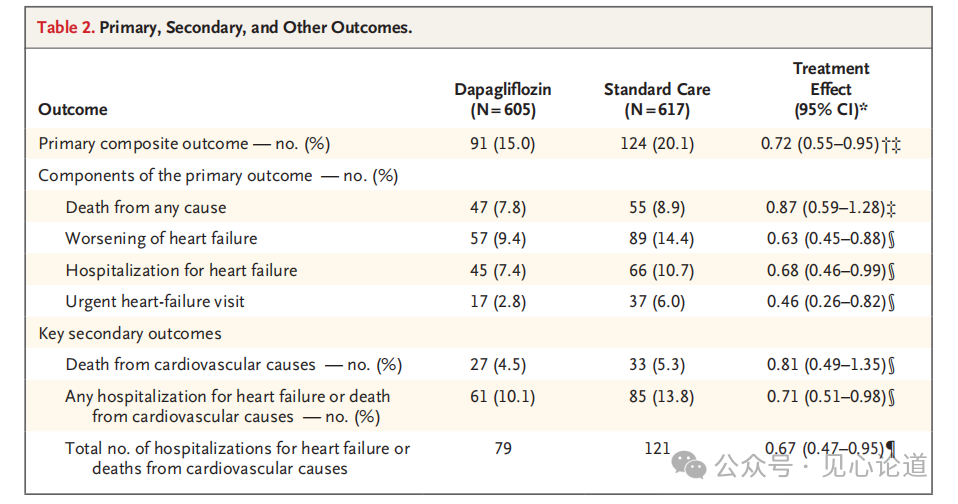
Task: Select the "Hospitalization for heart failure" row label
Action: click(181, 270)
